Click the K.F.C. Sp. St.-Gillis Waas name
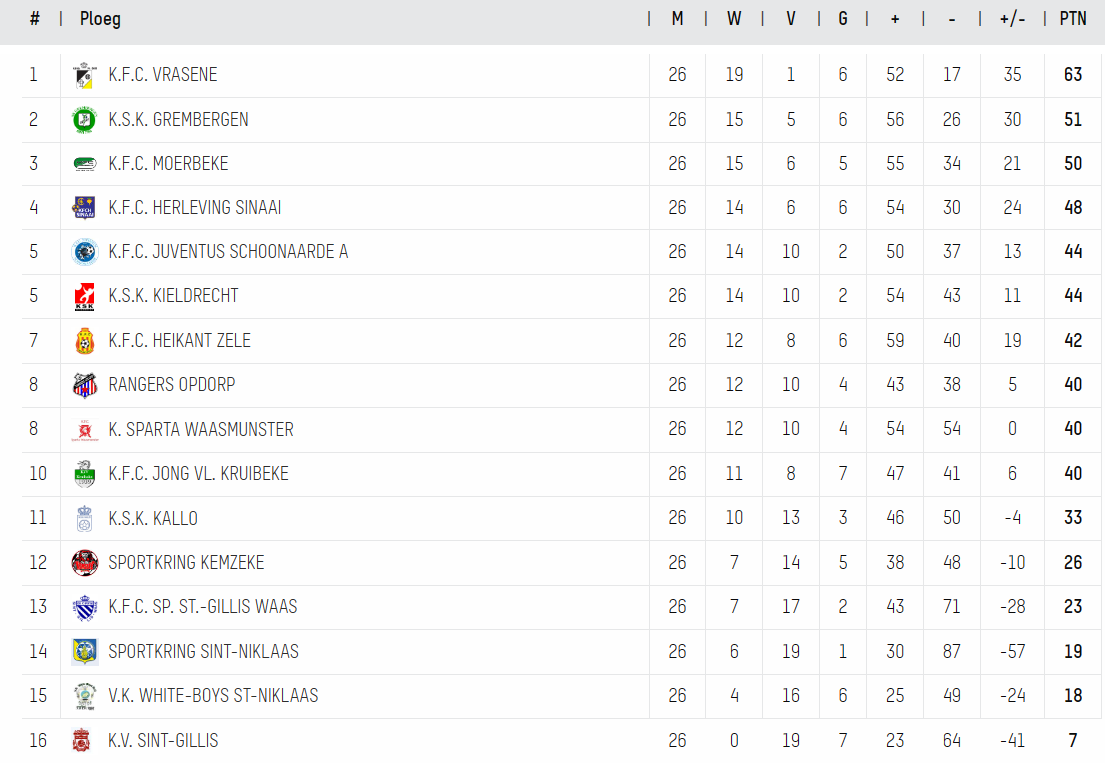The height and width of the screenshot is (767, 1105). (203, 607)
